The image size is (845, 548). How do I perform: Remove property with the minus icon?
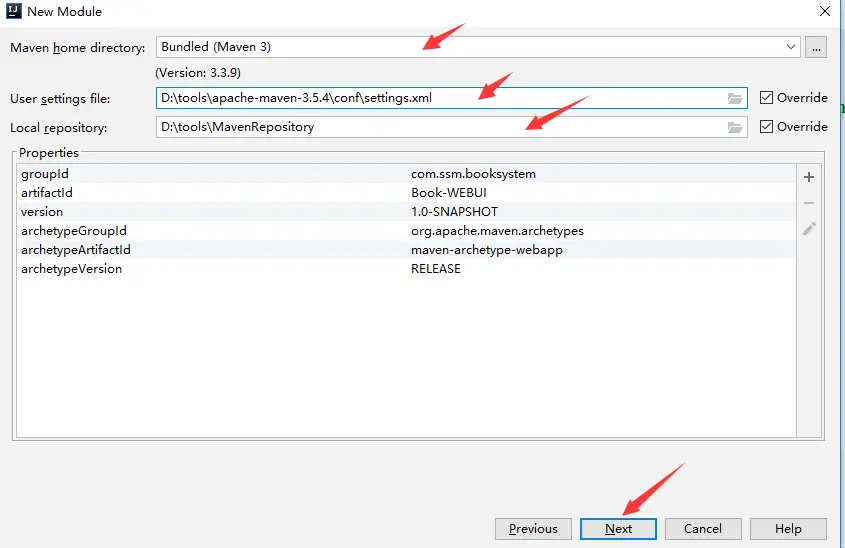[808, 203]
